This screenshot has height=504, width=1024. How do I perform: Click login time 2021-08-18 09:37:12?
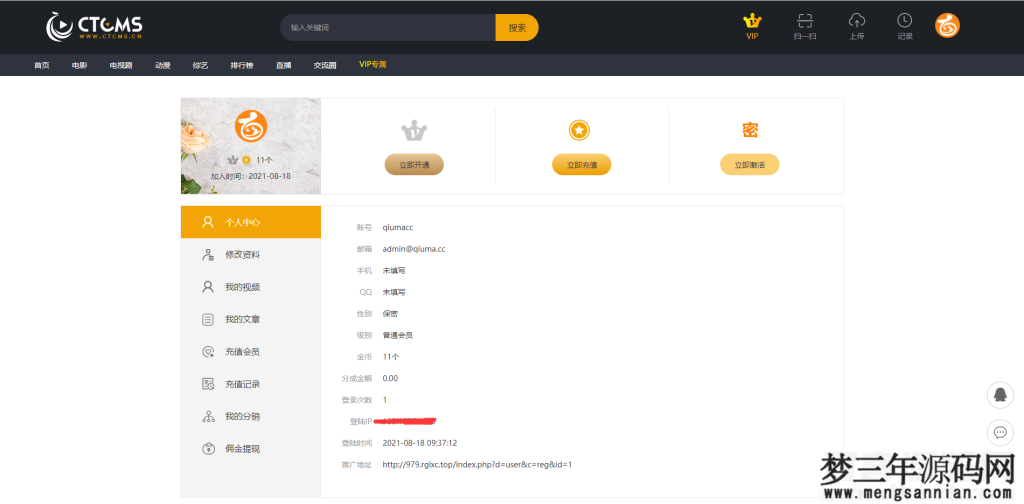tap(420, 443)
